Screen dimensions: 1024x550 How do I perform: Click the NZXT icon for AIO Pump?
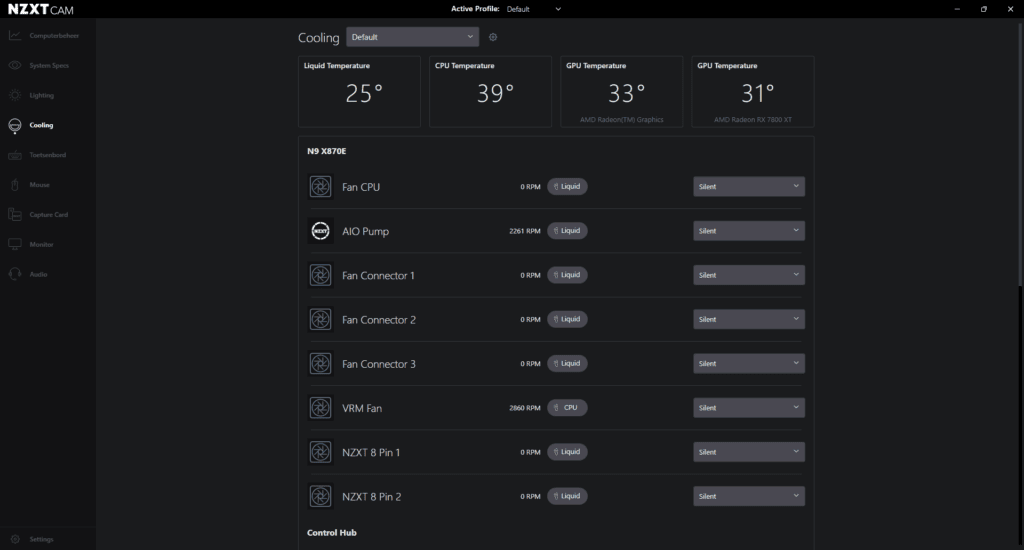[320, 231]
